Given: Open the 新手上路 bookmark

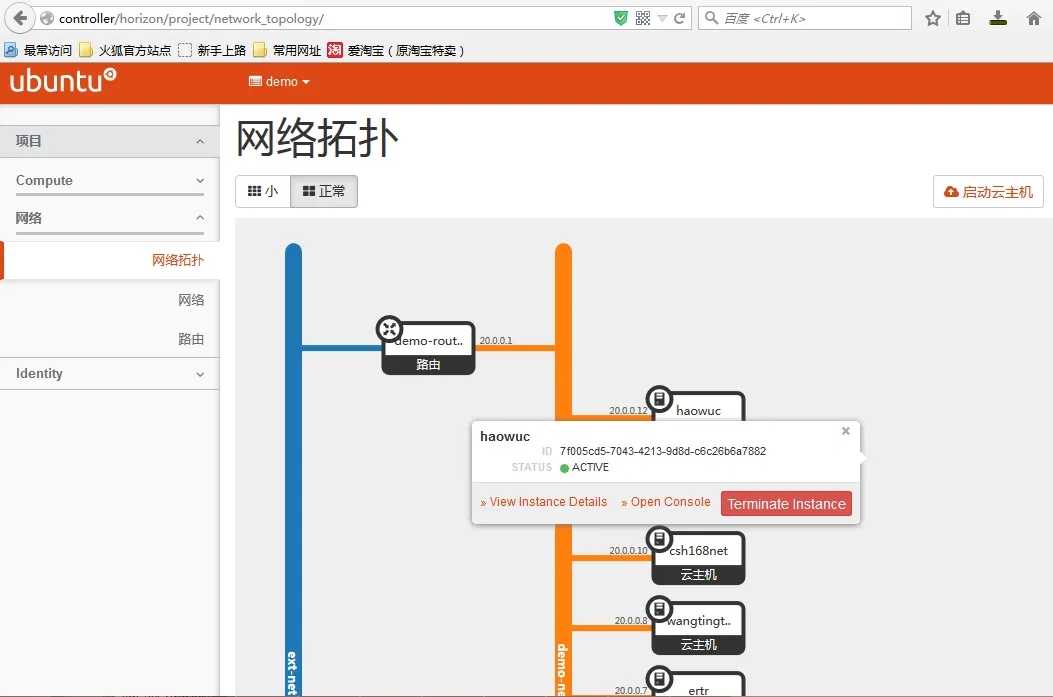Looking at the screenshot, I should 212,50.
